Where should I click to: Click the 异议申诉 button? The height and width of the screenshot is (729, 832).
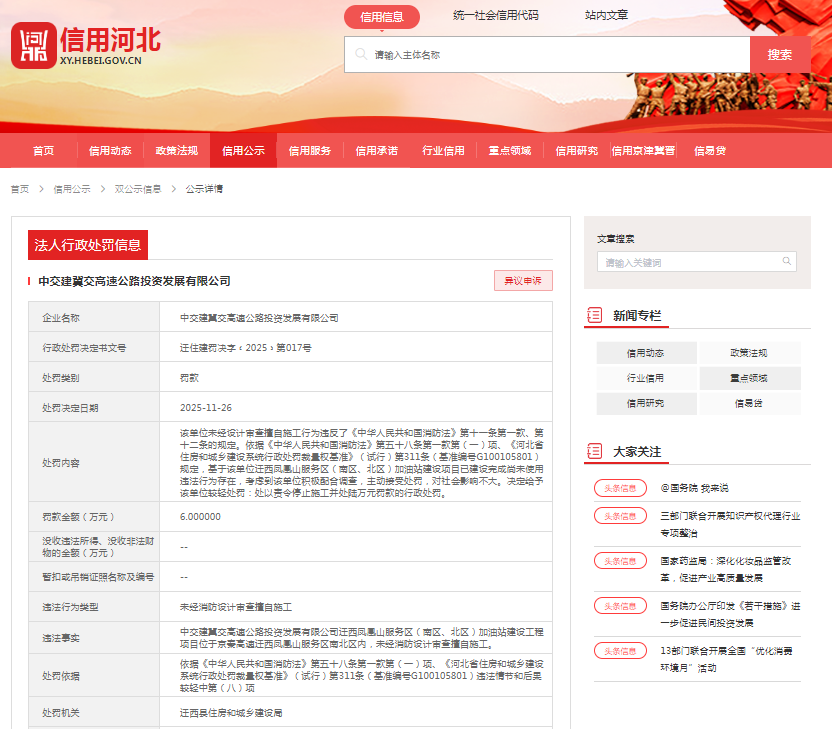pyautogui.click(x=523, y=281)
